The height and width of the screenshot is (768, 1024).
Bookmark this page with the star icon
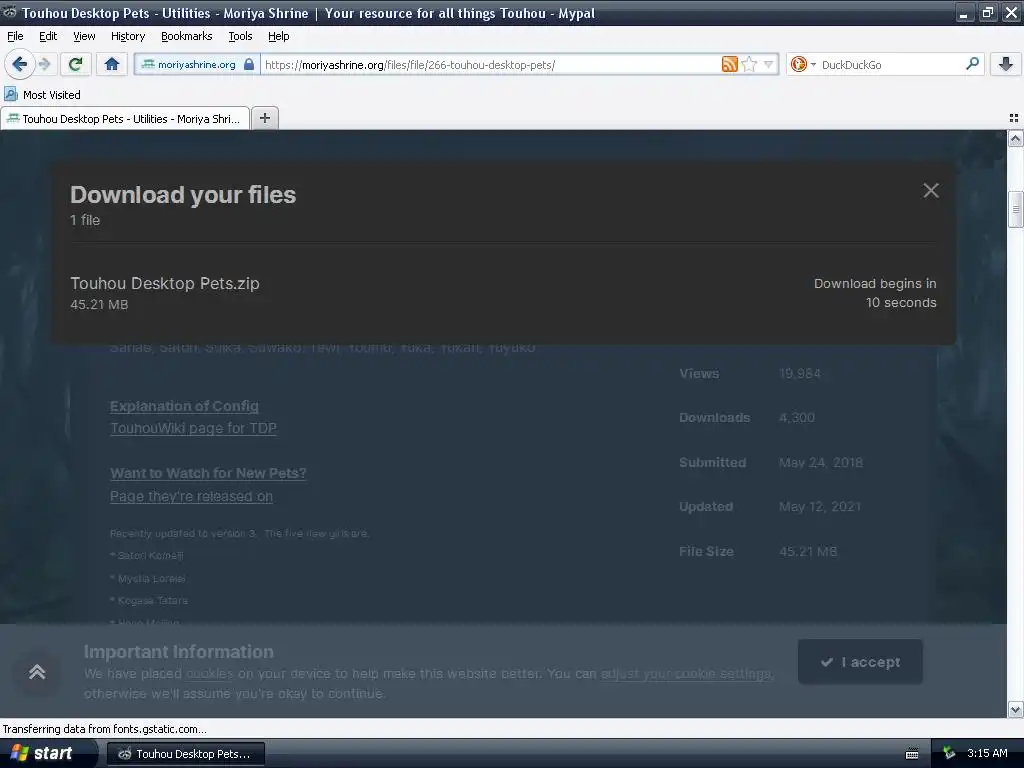pos(749,64)
